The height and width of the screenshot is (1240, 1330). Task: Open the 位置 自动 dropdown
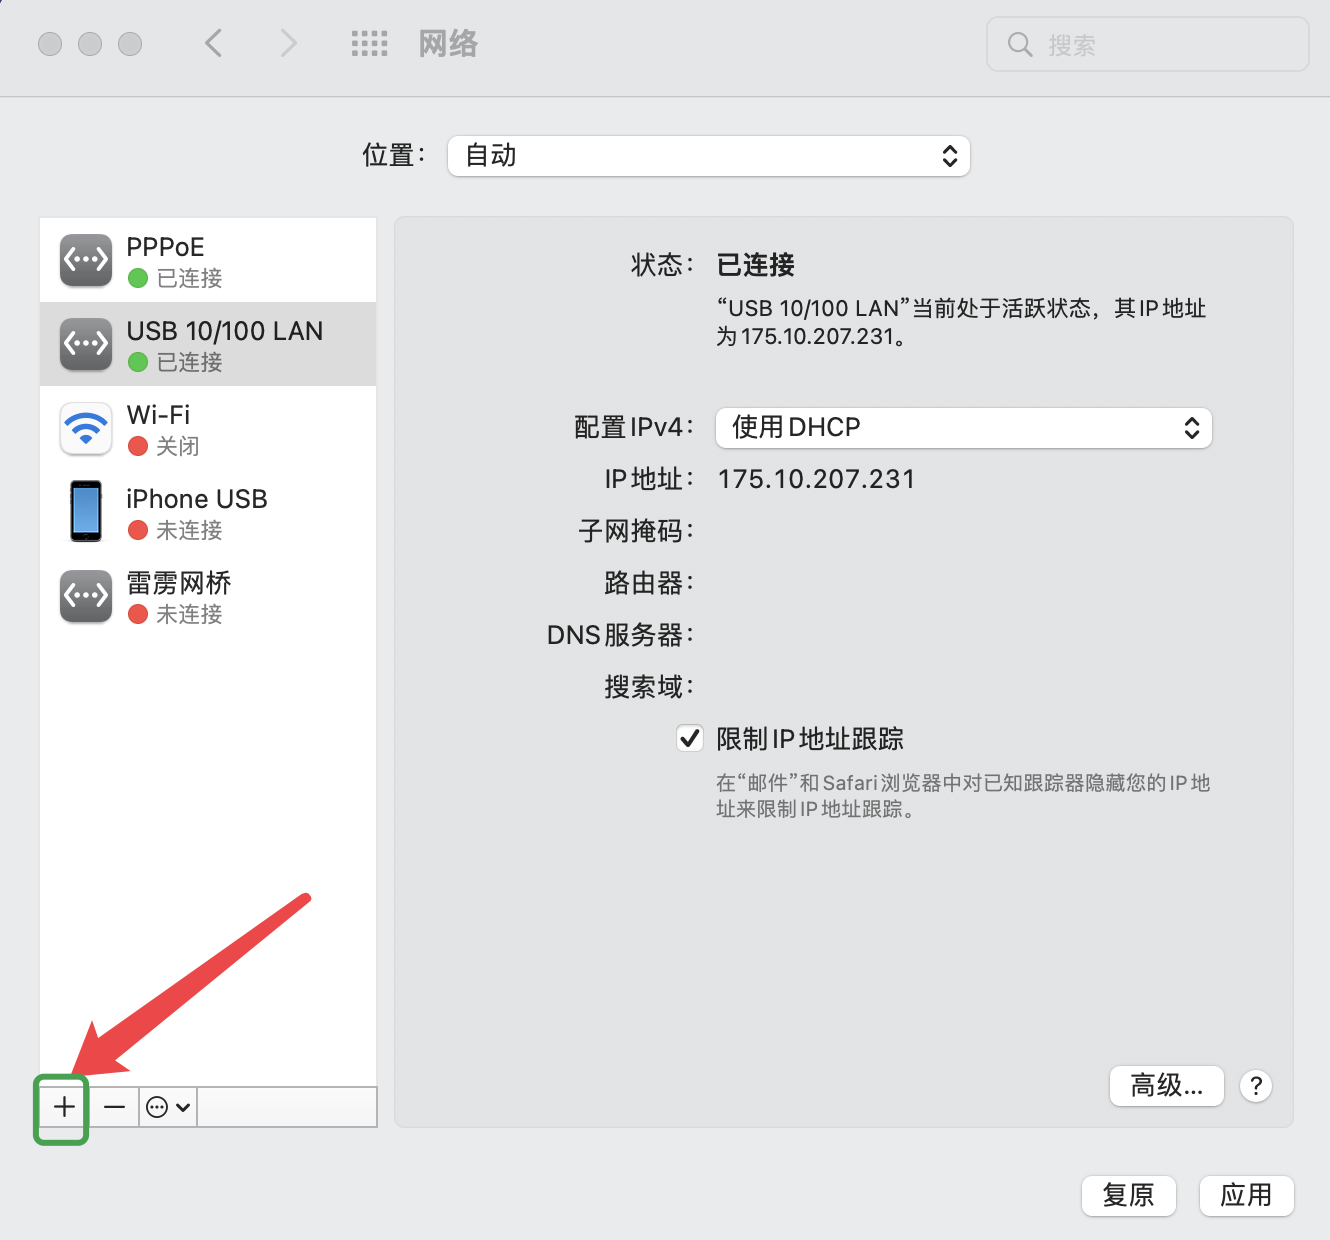[709, 156]
